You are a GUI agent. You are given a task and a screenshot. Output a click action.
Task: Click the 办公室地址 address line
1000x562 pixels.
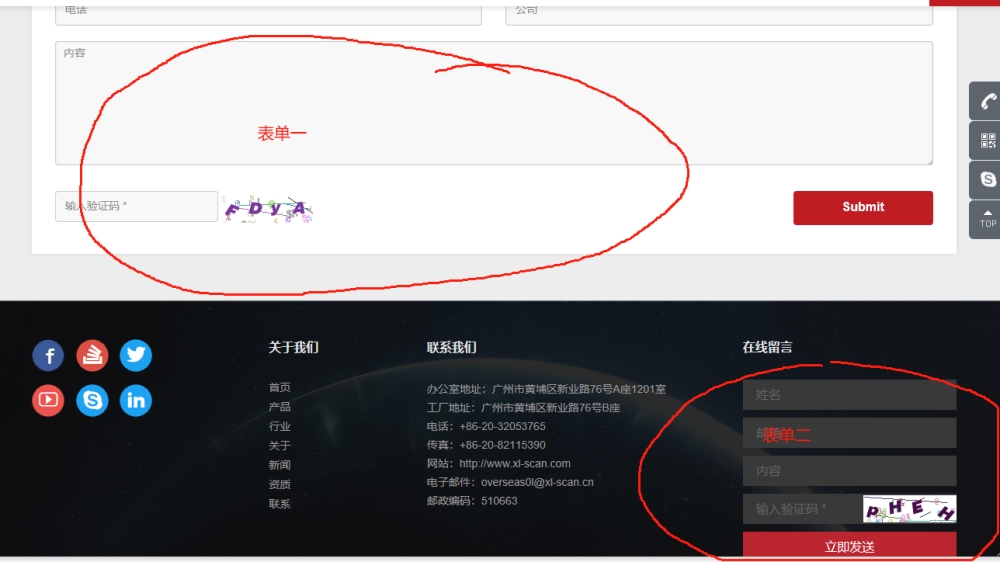pyautogui.click(x=547, y=389)
